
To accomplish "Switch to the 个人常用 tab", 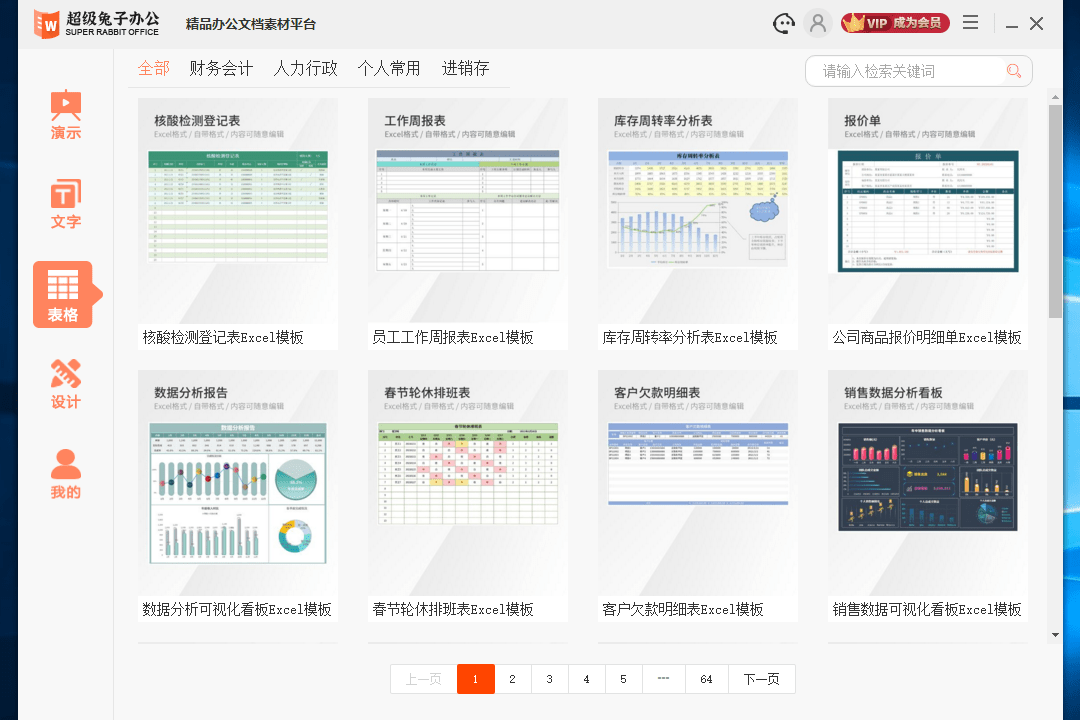I will (389, 68).
